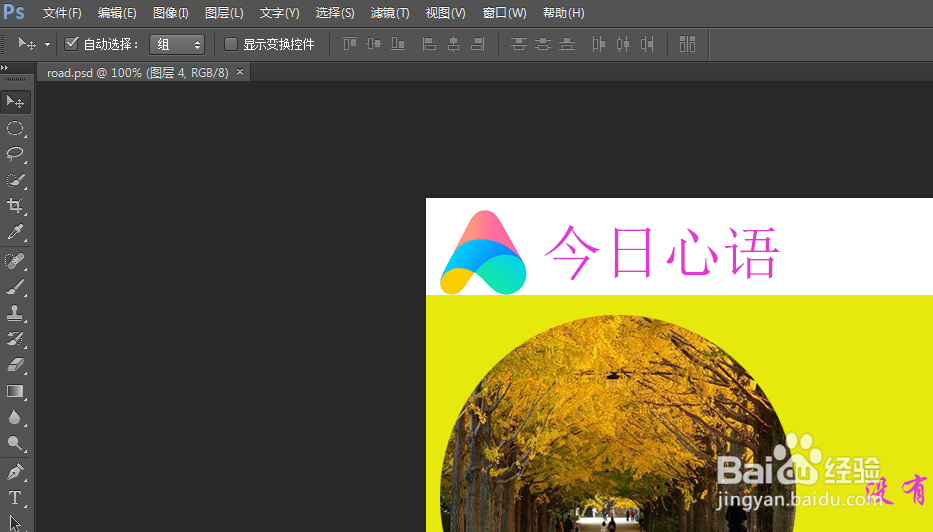Viewport: 933px width, 532px height.
Task: Select the Brush tool
Action: (15, 287)
